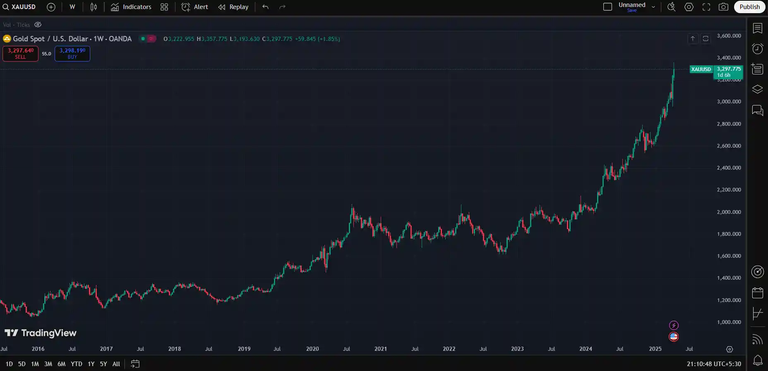Click the 3,298.190 BUY button
This screenshot has width=768, height=371.
72,53
